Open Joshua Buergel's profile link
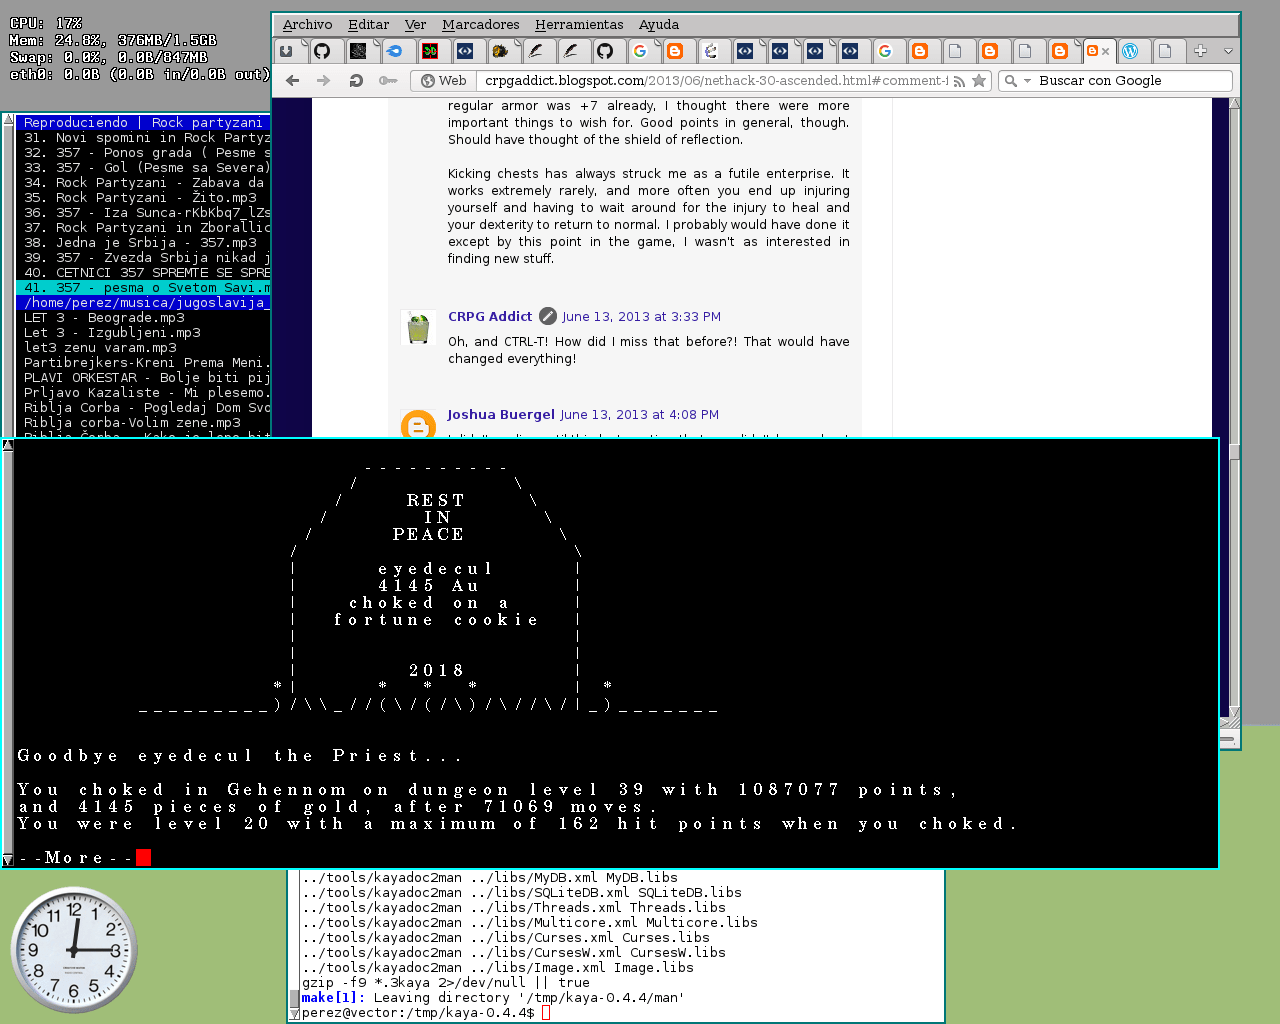 (500, 414)
